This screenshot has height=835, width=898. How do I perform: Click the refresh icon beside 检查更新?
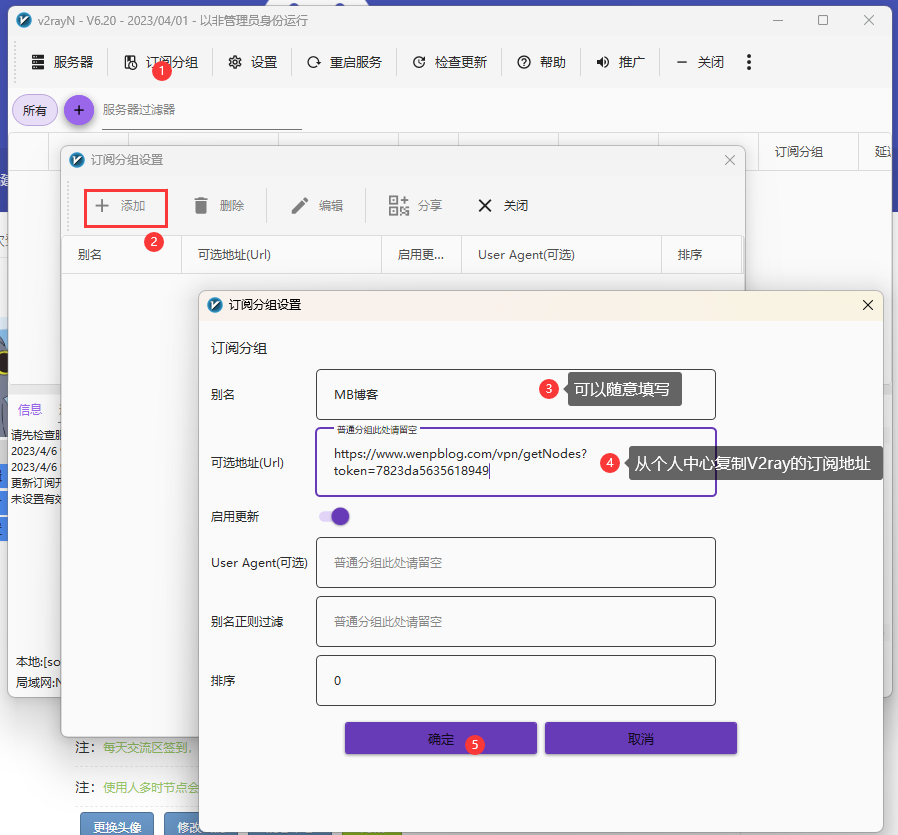pos(419,62)
